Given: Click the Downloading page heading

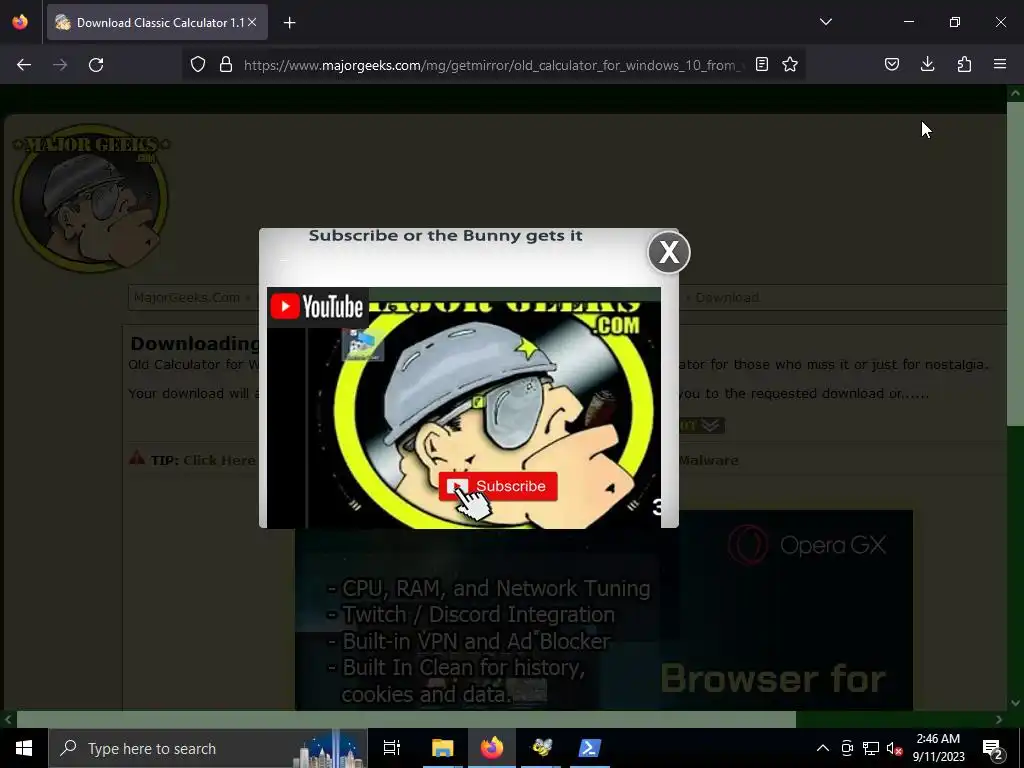Looking at the screenshot, I should [195, 344].
